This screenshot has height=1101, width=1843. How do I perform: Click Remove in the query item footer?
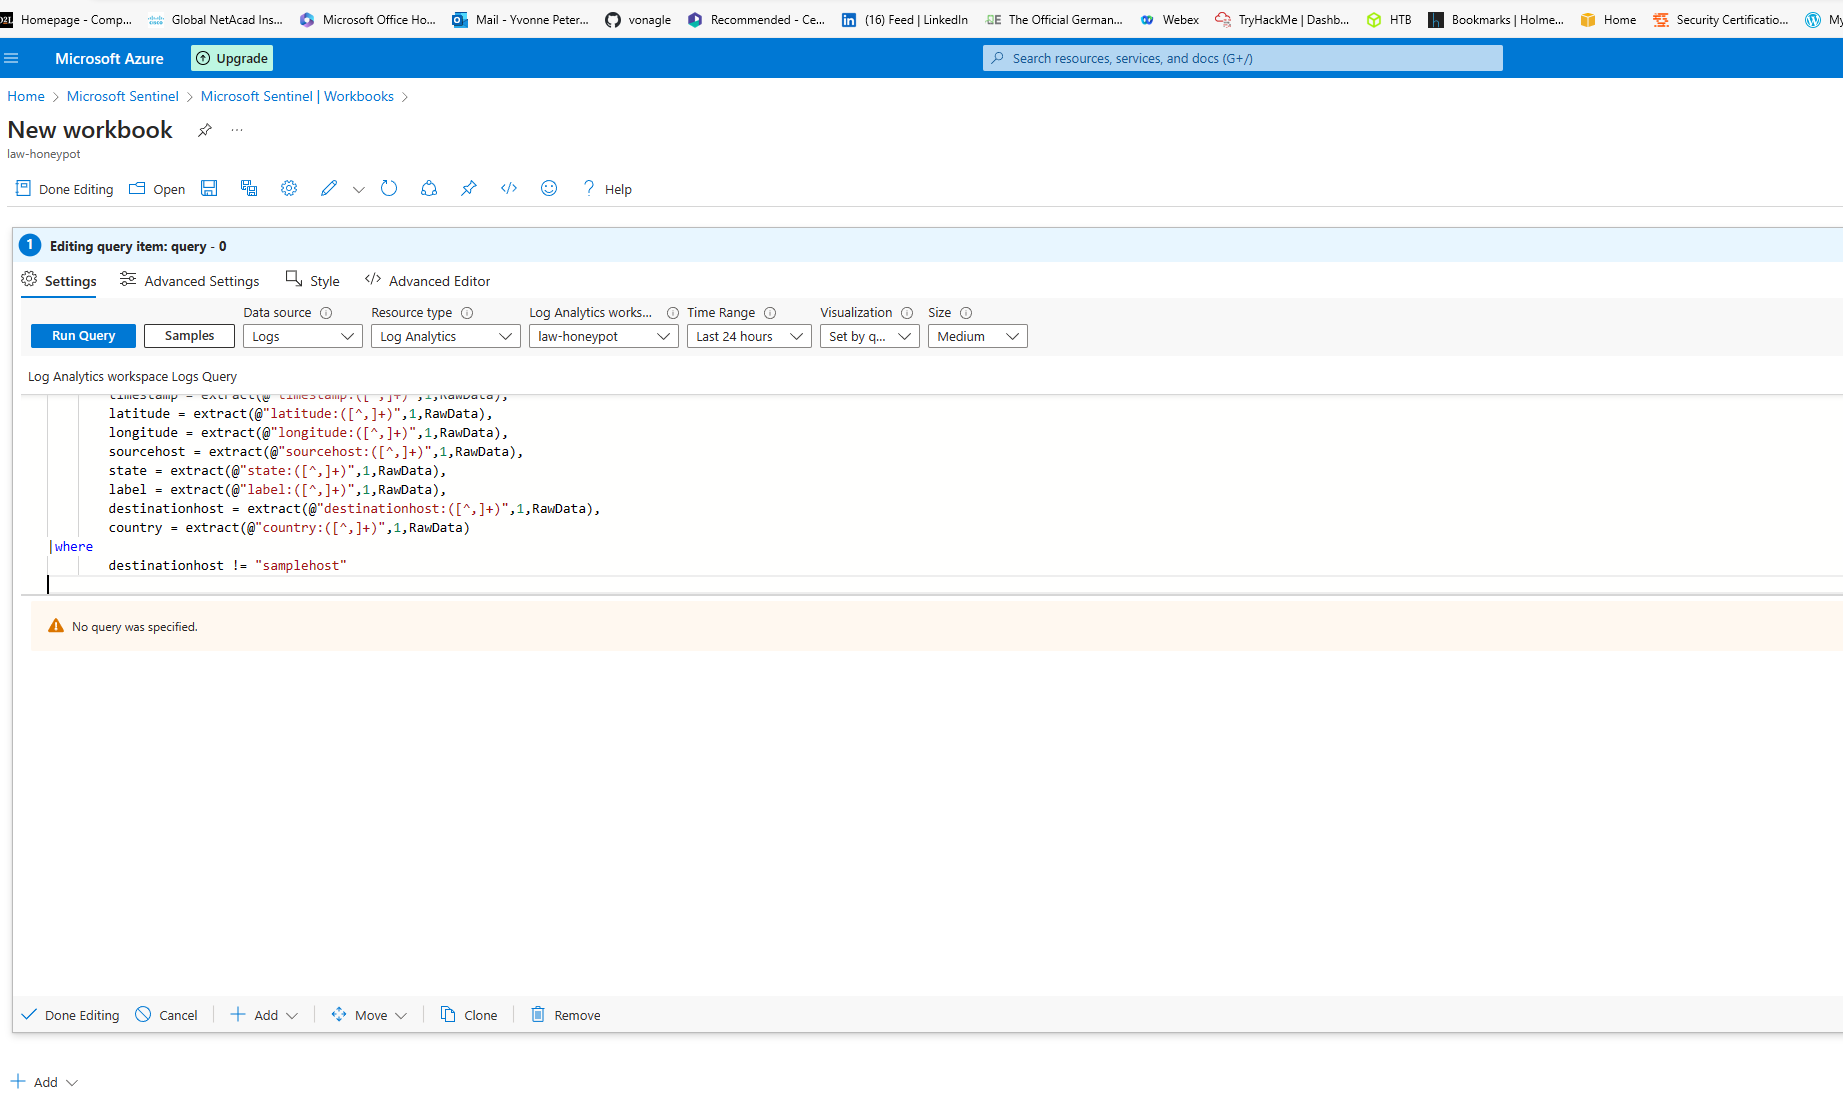pos(565,1015)
